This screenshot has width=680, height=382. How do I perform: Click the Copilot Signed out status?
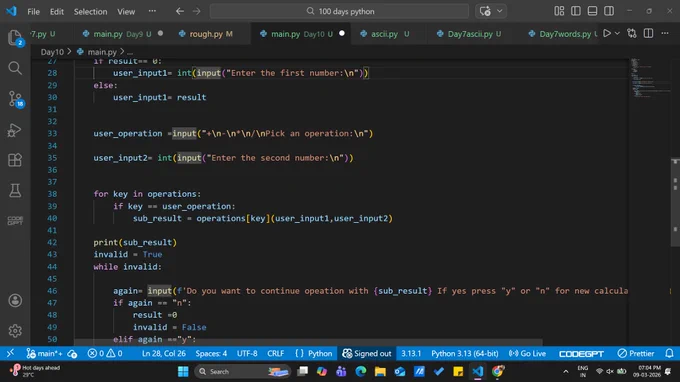(x=367, y=353)
